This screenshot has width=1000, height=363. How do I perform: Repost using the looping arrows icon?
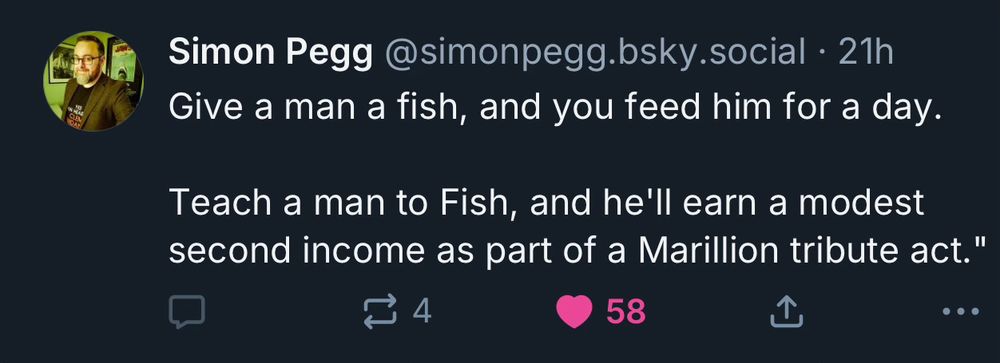[x=379, y=312]
